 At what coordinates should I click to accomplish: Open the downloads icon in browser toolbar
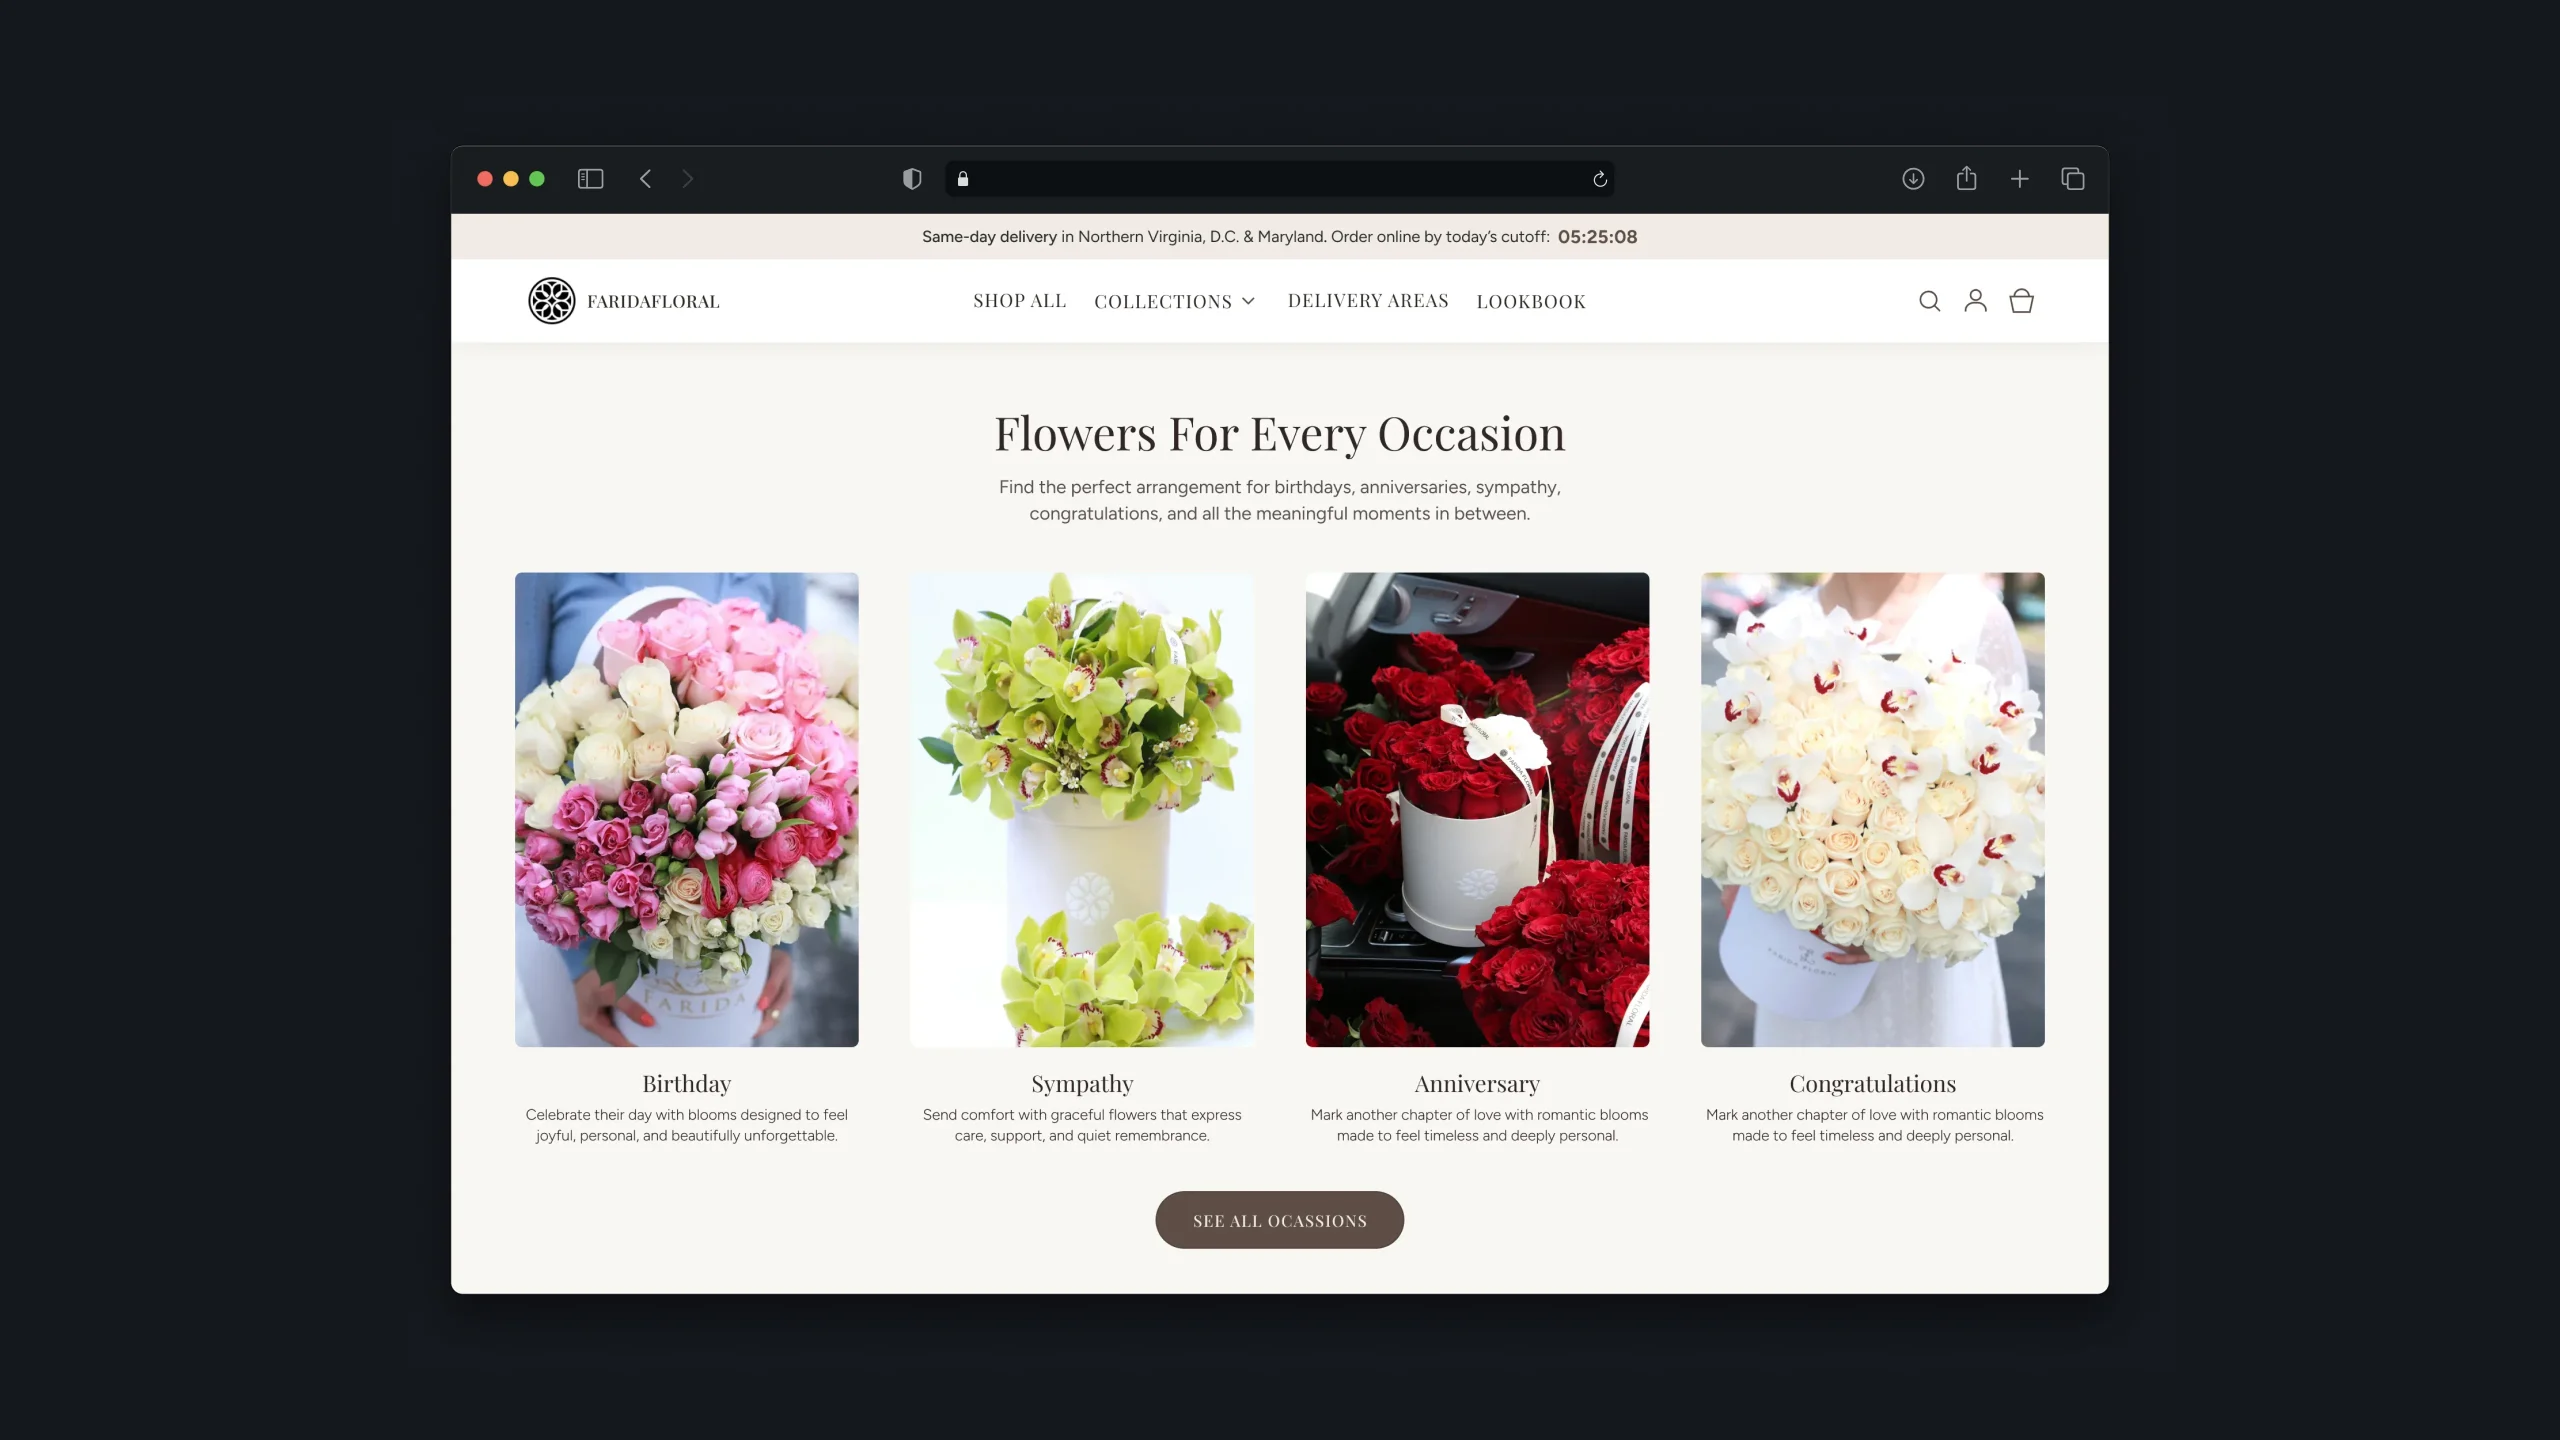[1913, 179]
